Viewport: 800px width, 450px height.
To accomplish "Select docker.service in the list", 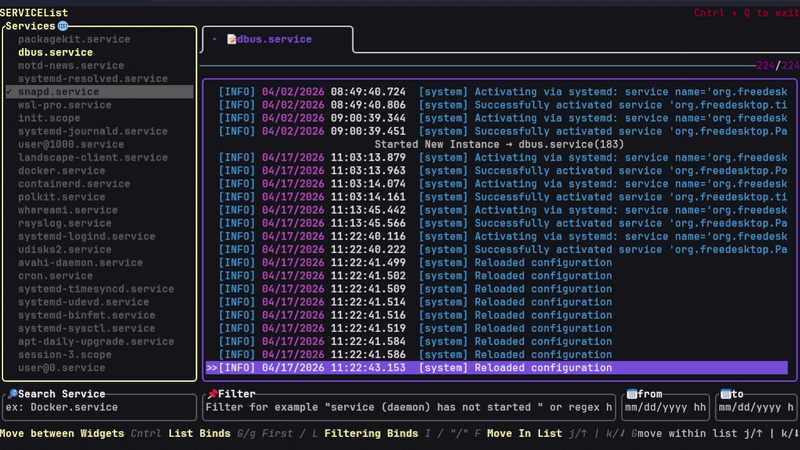I will (99, 171).
